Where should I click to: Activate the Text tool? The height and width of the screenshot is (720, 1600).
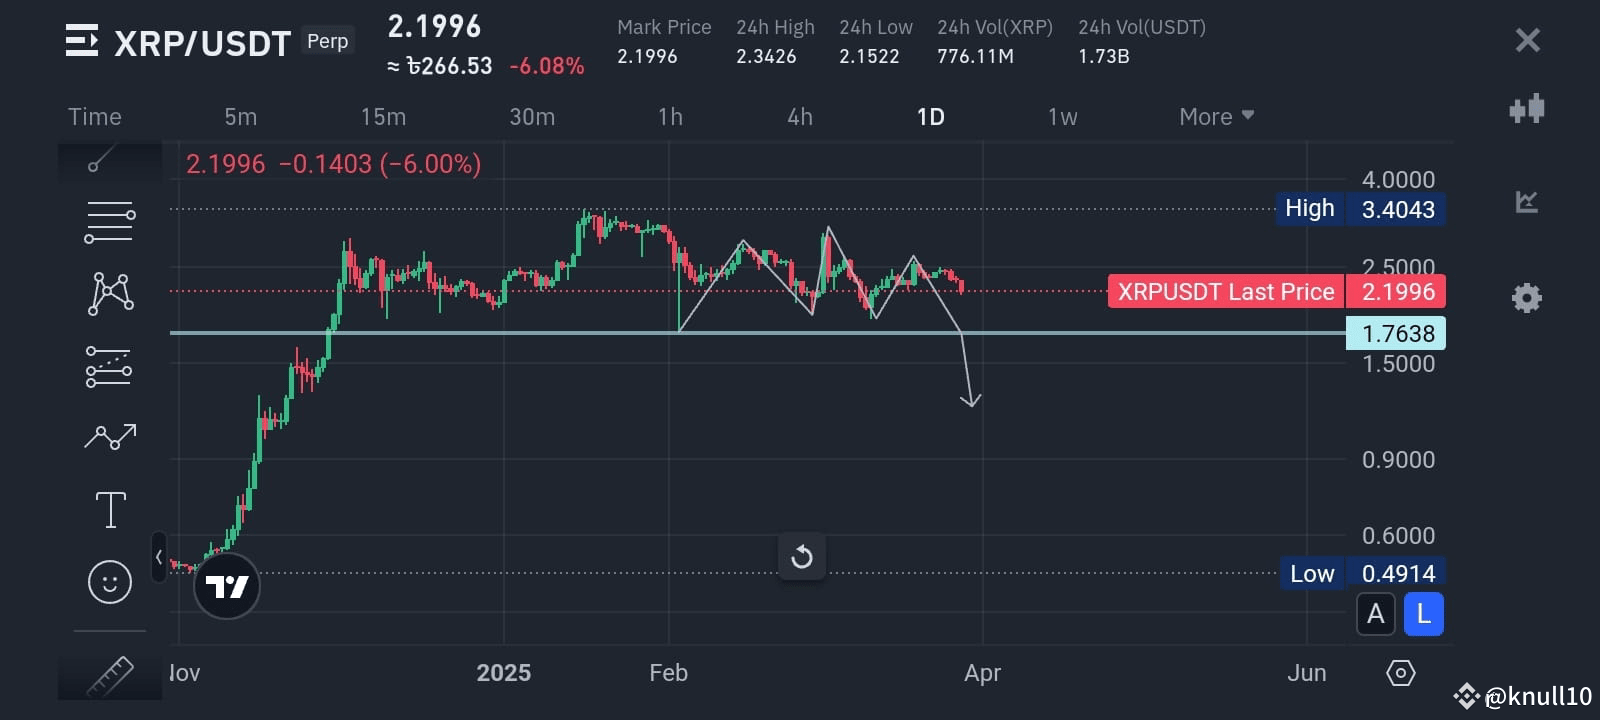coord(110,509)
